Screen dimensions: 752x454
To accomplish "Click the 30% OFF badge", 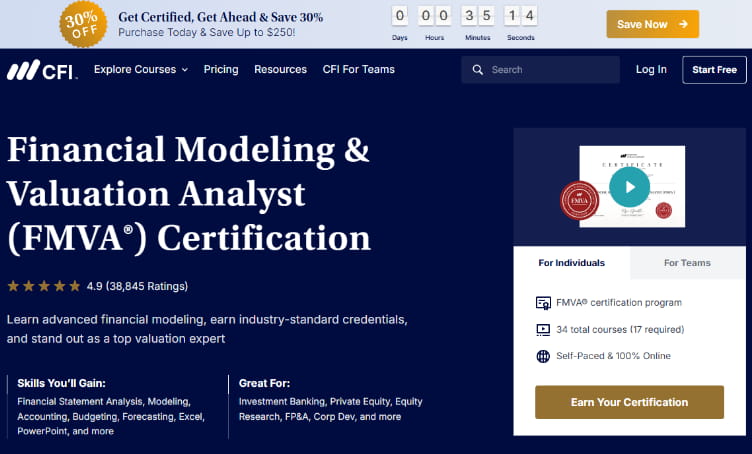I will tap(83, 24).
